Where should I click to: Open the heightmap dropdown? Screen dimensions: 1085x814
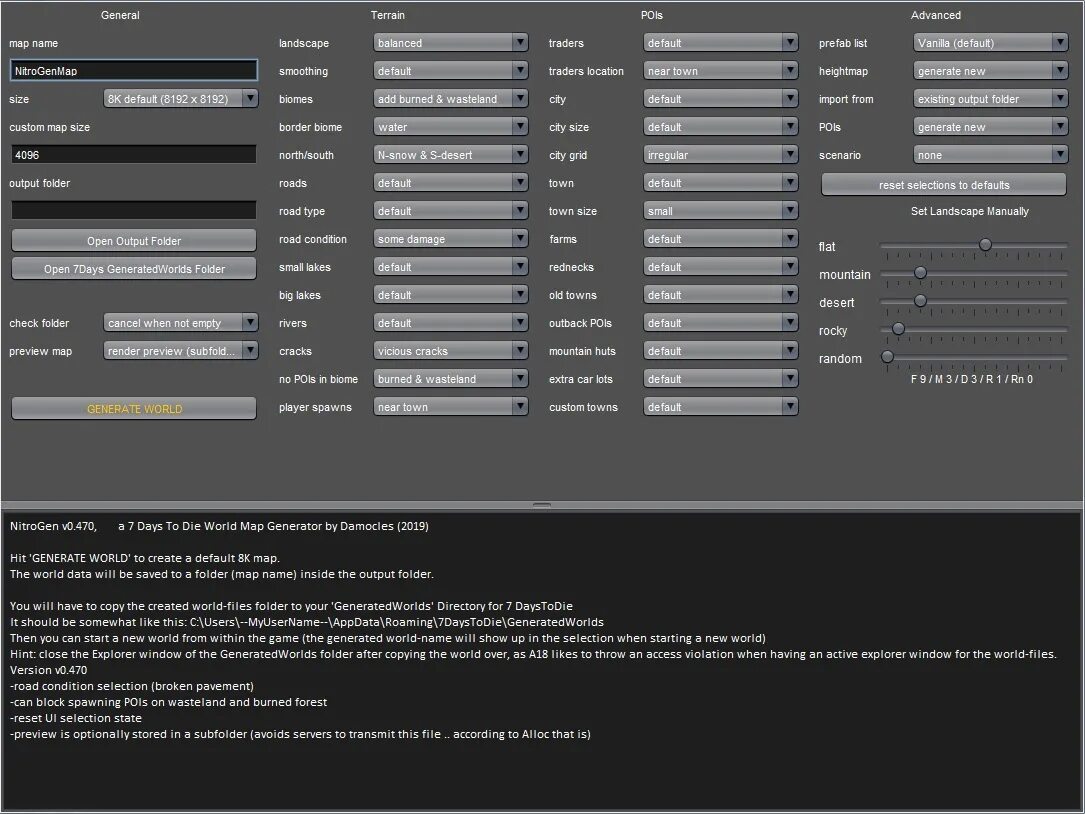(x=990, y=71)
